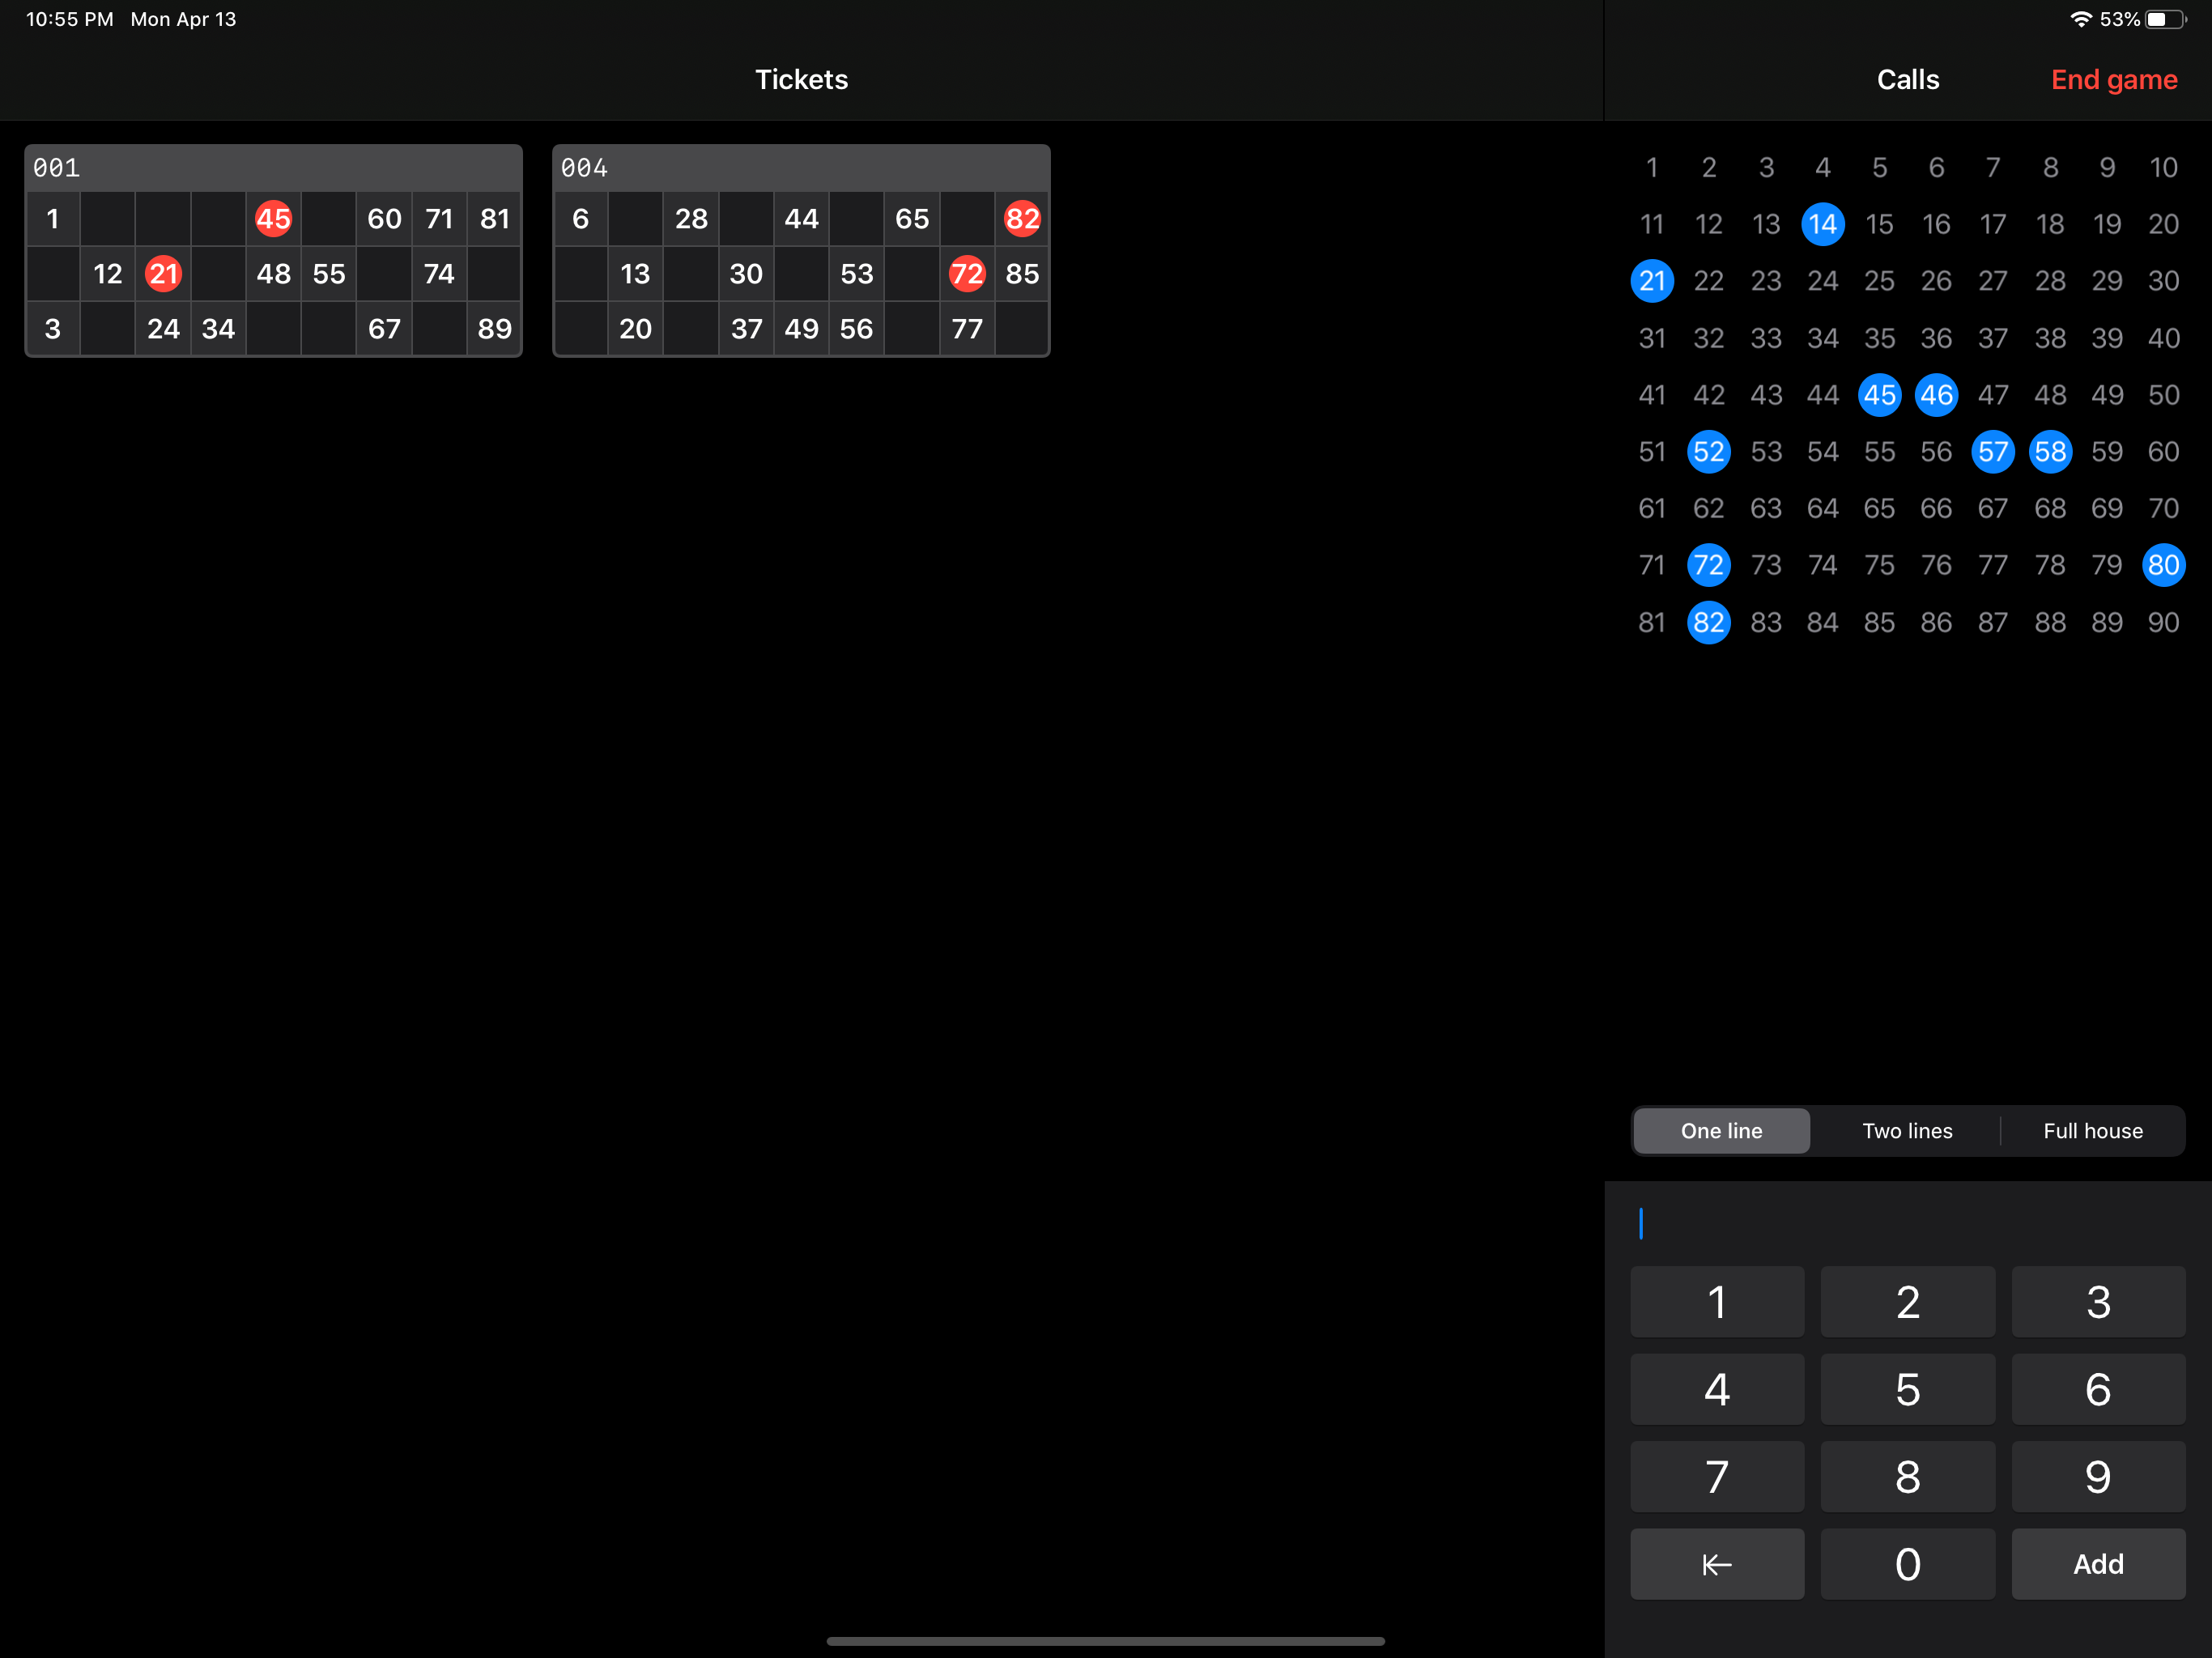This screenshot has height=1658, width=2212.
Task: Tap keypad digit 4 button
Action: [1717, 1389]
